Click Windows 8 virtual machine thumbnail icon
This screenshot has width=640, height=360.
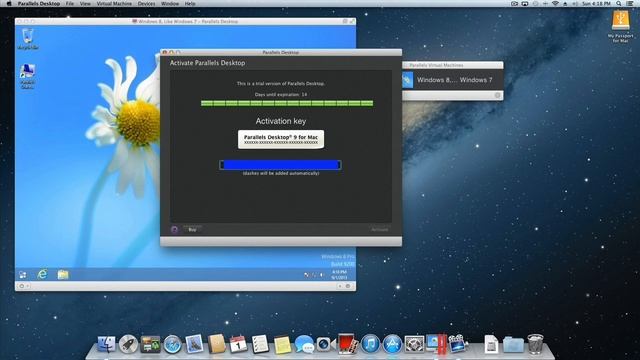tap(408, 80)
